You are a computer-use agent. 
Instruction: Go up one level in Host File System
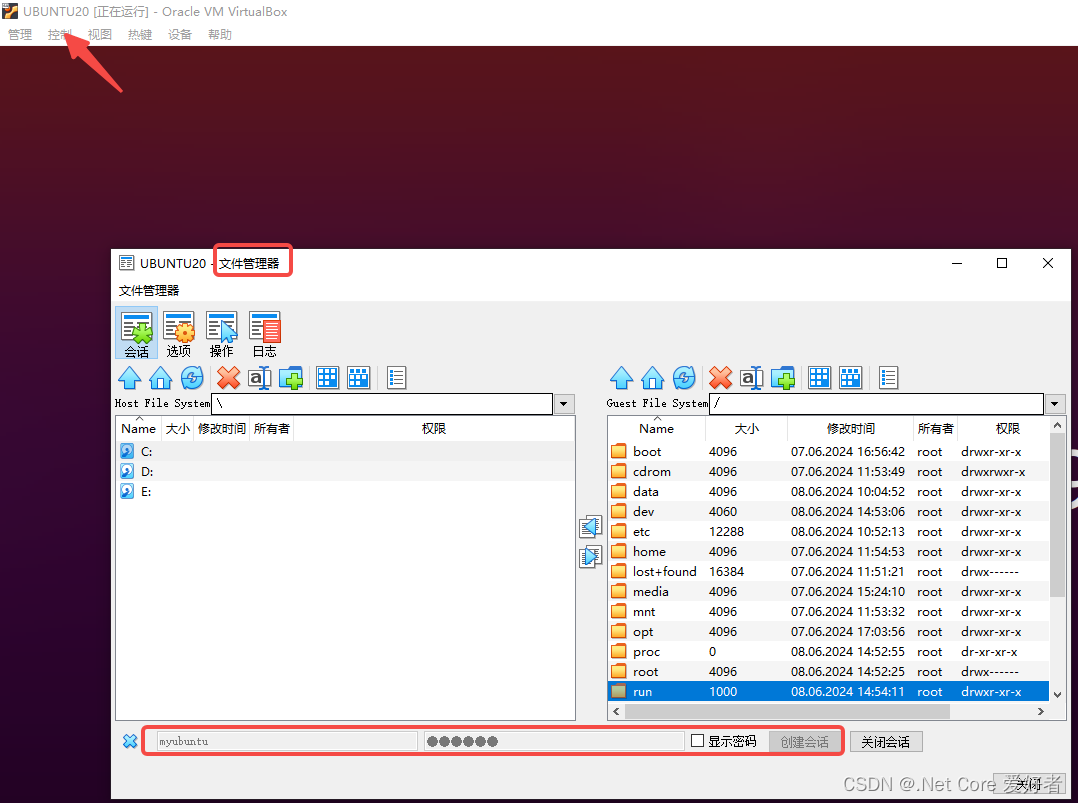pyautogui.click(x=130, y=377)
